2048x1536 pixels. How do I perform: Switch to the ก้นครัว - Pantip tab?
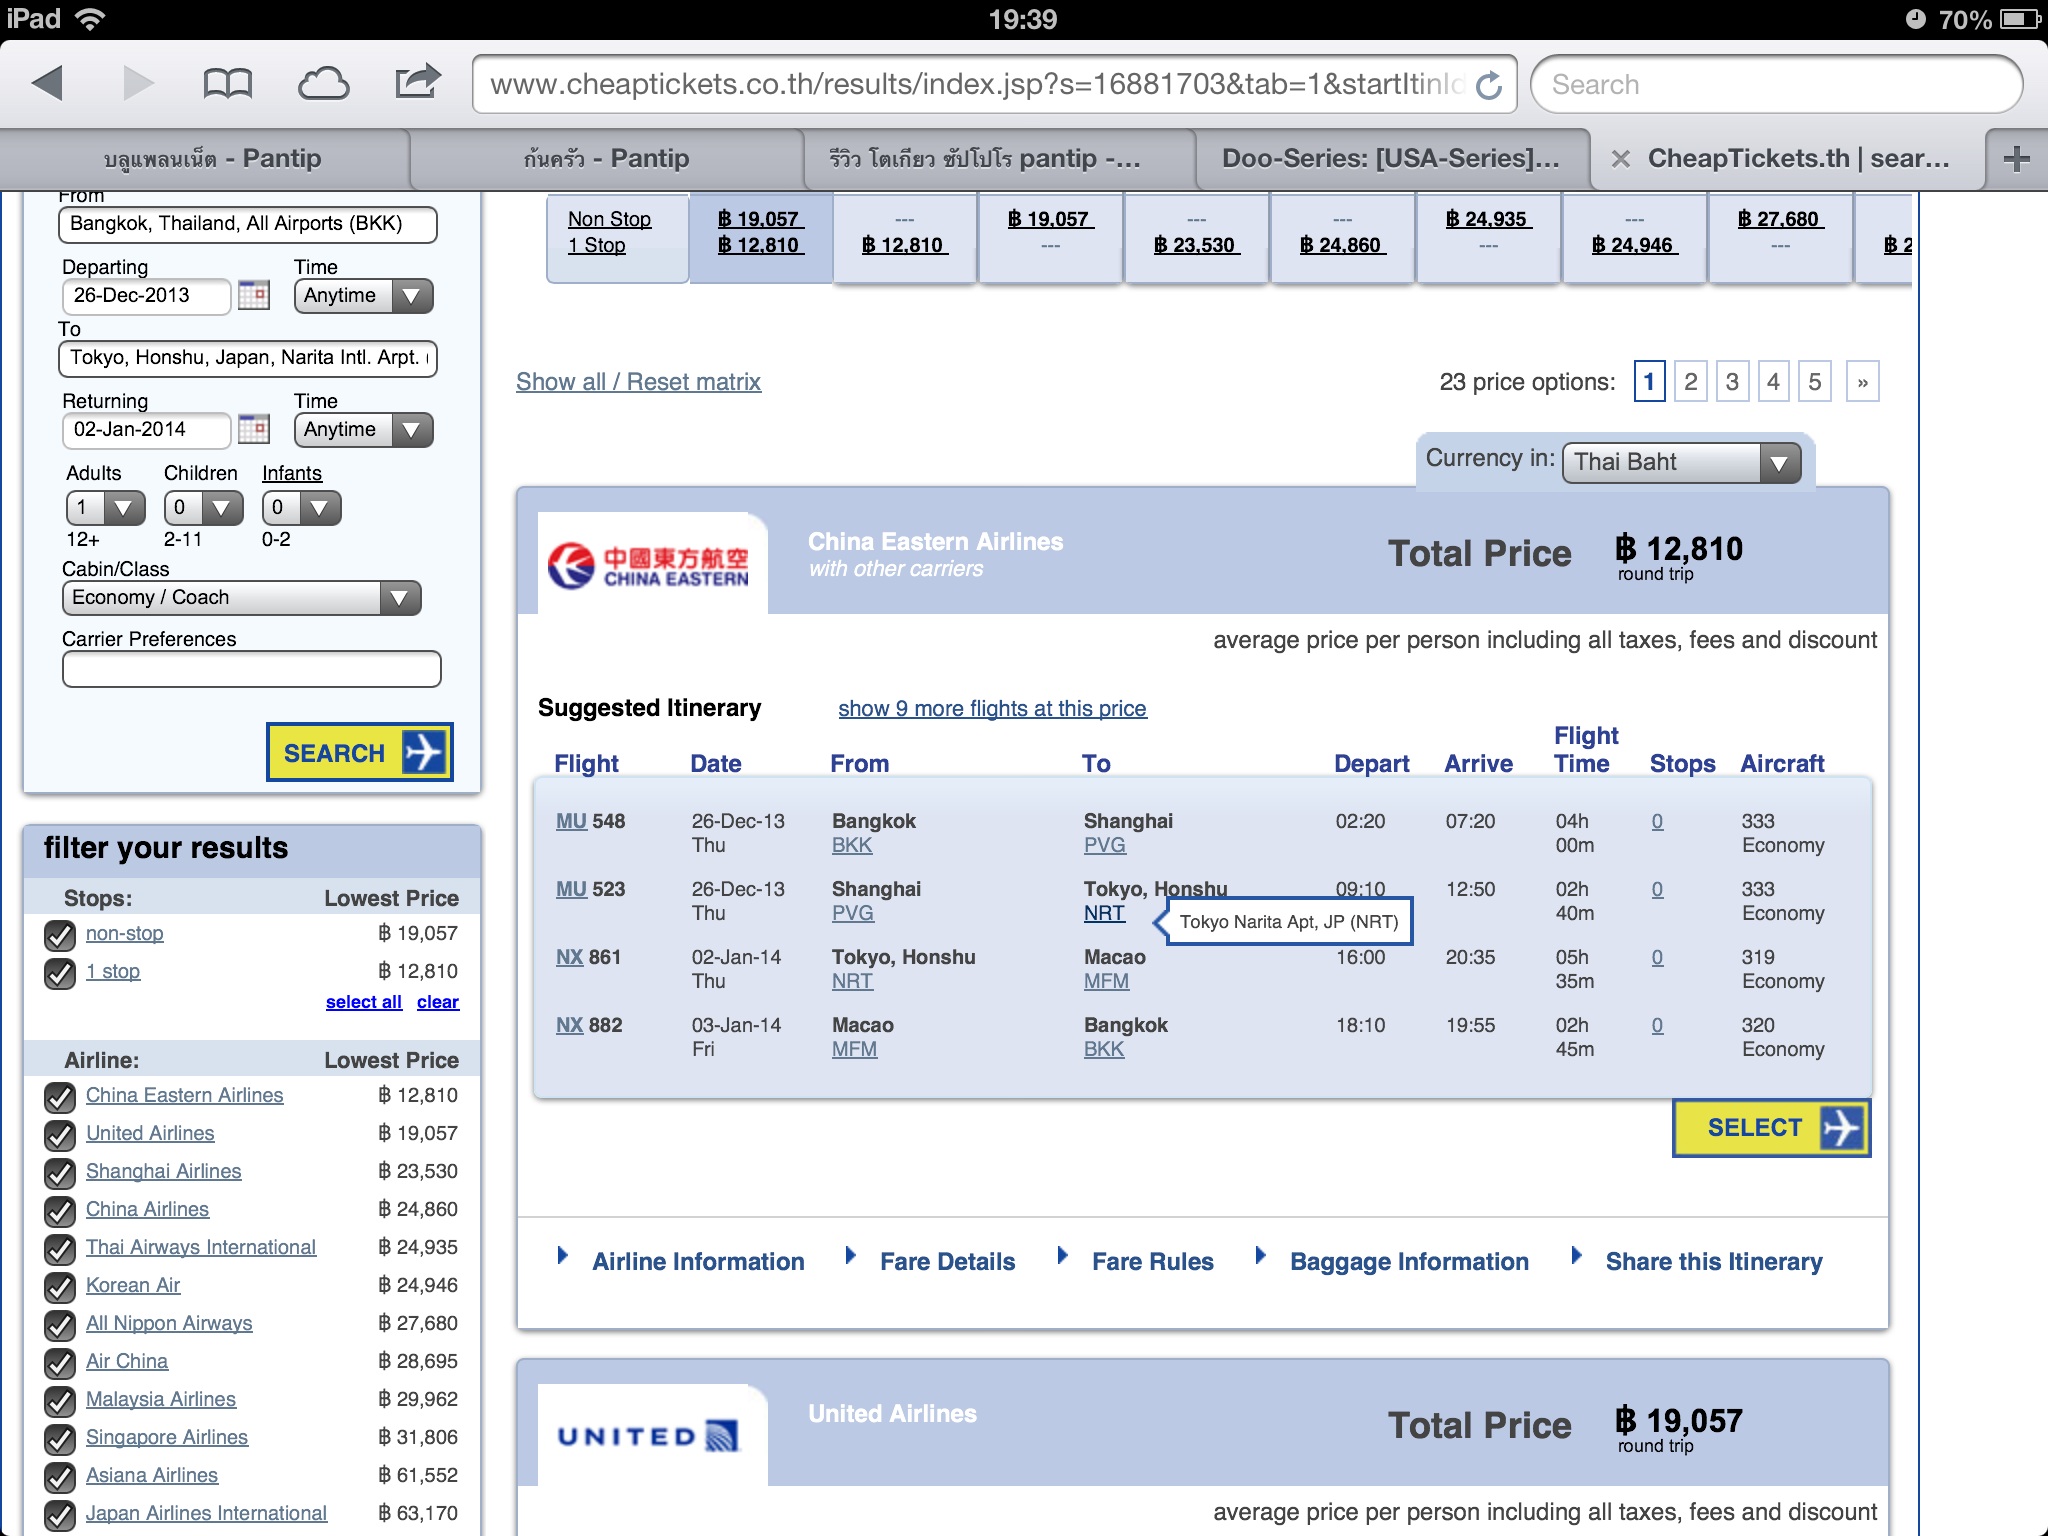point(606,159)
